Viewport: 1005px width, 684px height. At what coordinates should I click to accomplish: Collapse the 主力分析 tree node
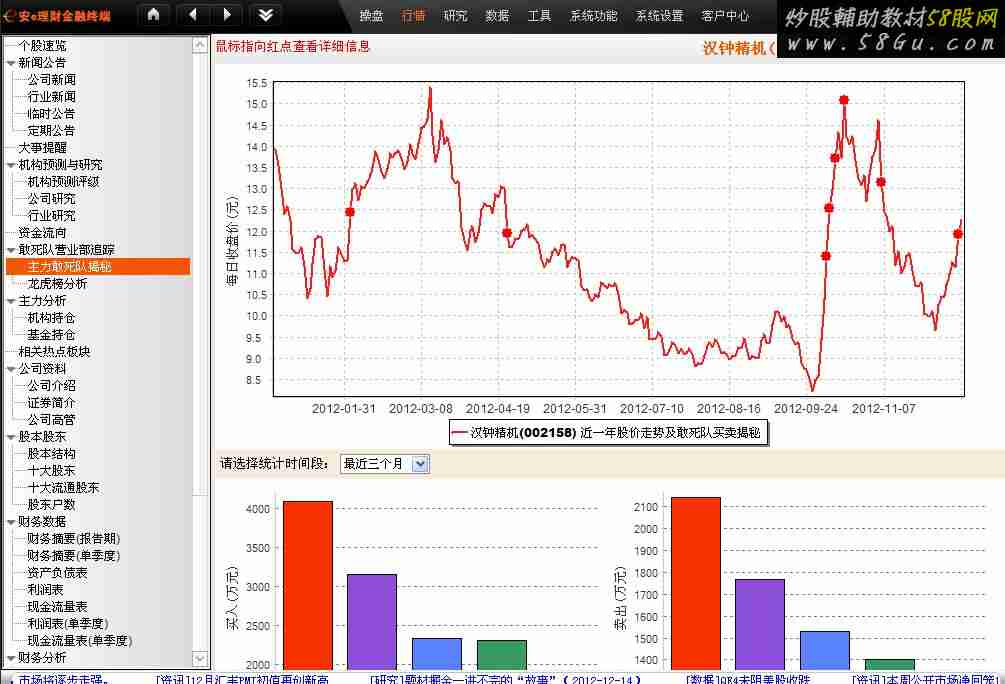[x=11, y=301]
